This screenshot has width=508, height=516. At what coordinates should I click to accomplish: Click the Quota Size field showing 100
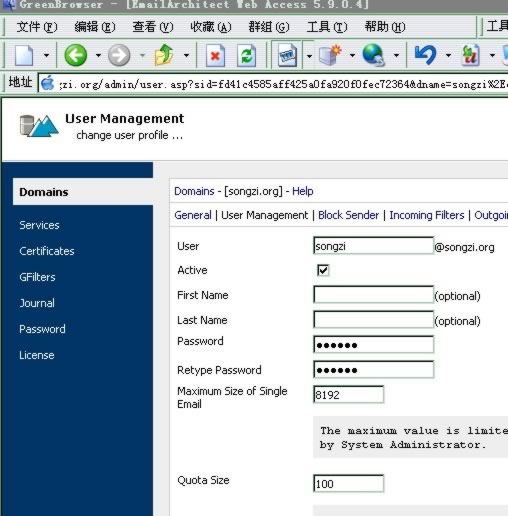[348, 483]
